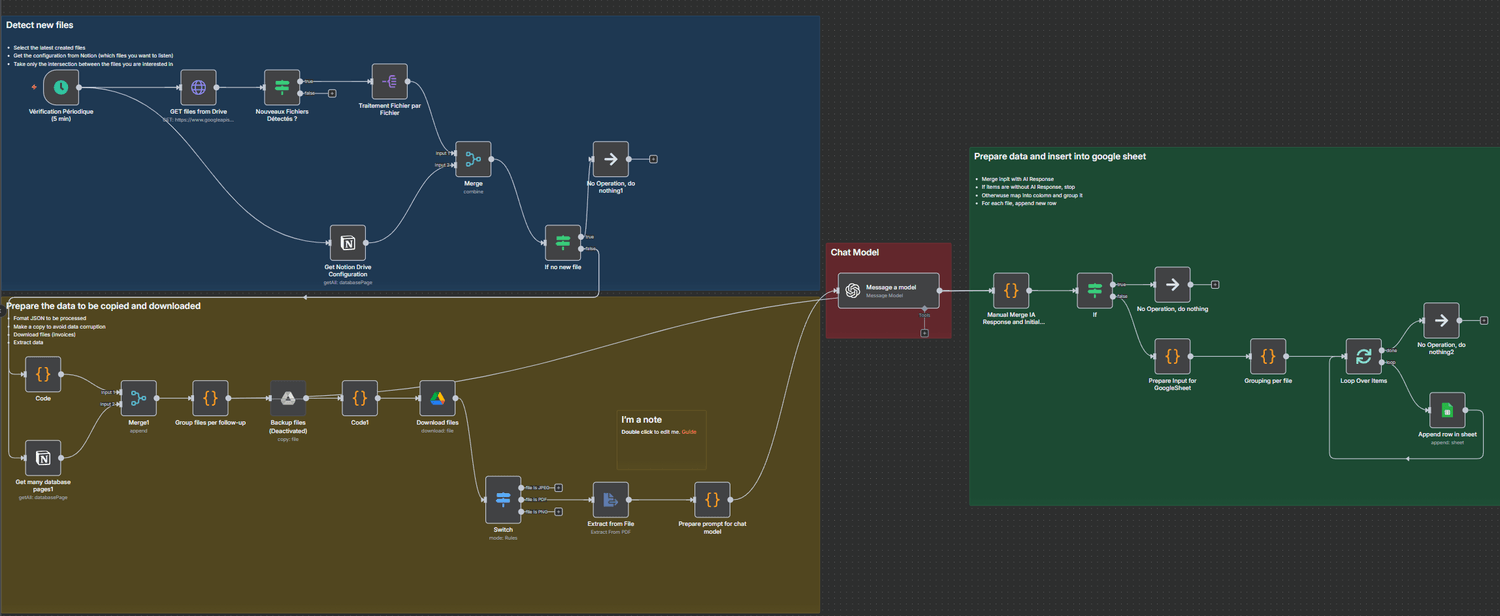The width and height of the screenshot is (1500, 616).
Task: Select the I'm a note sticky note
Action: 661,439
